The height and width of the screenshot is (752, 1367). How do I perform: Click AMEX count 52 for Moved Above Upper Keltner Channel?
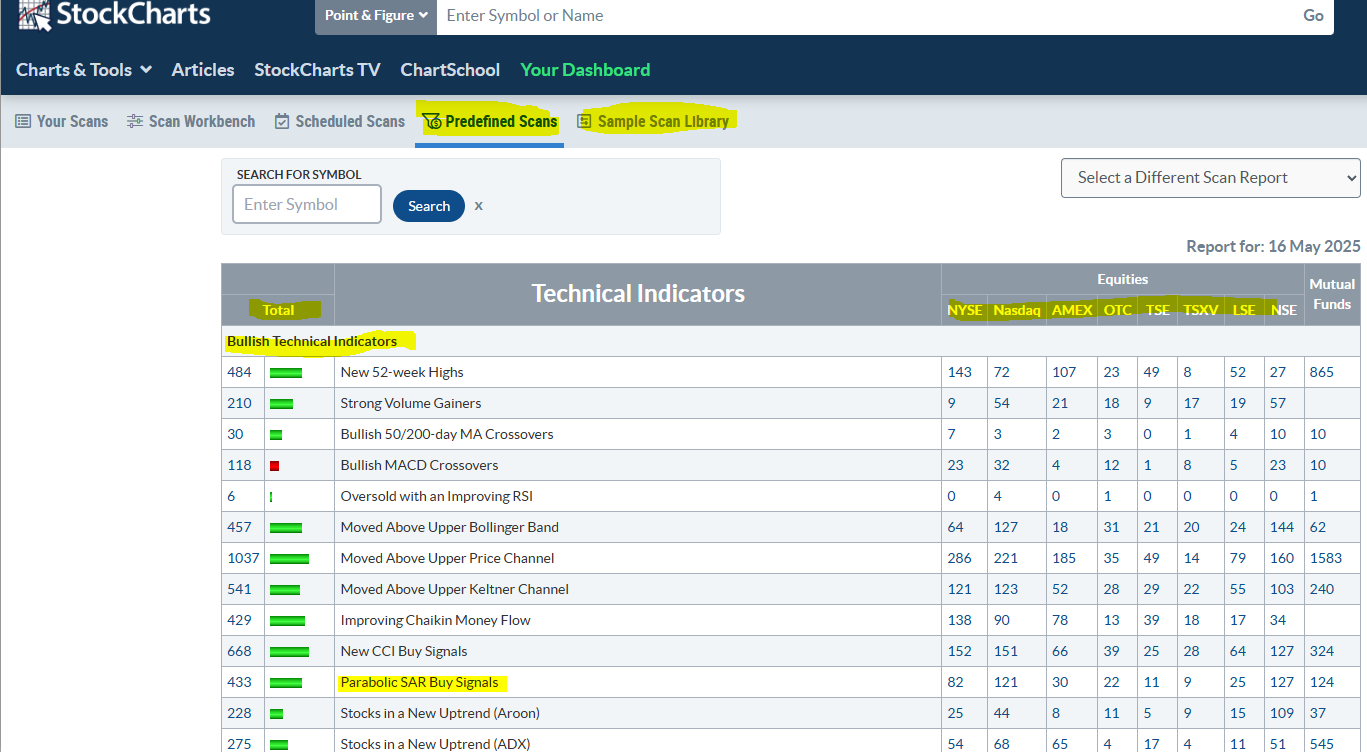click(x=1060, y=589)
